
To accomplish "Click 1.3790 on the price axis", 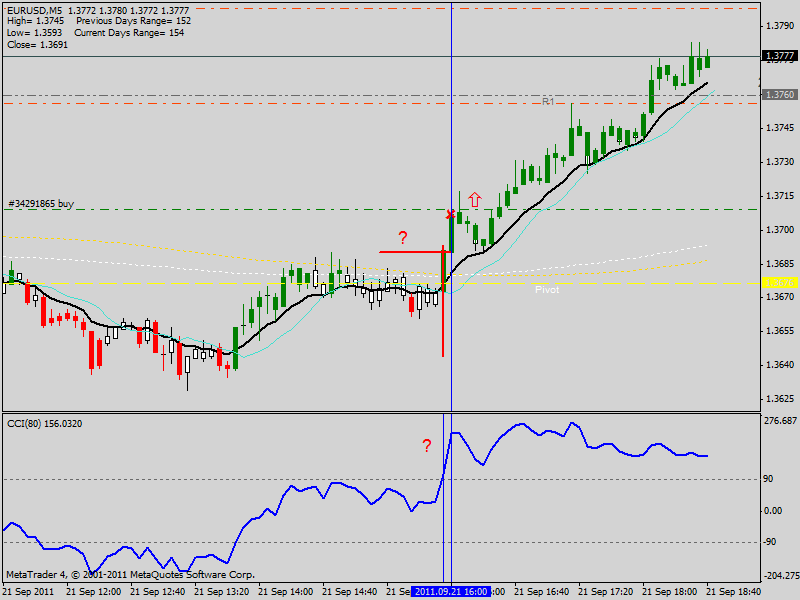I will click(781, 26).
